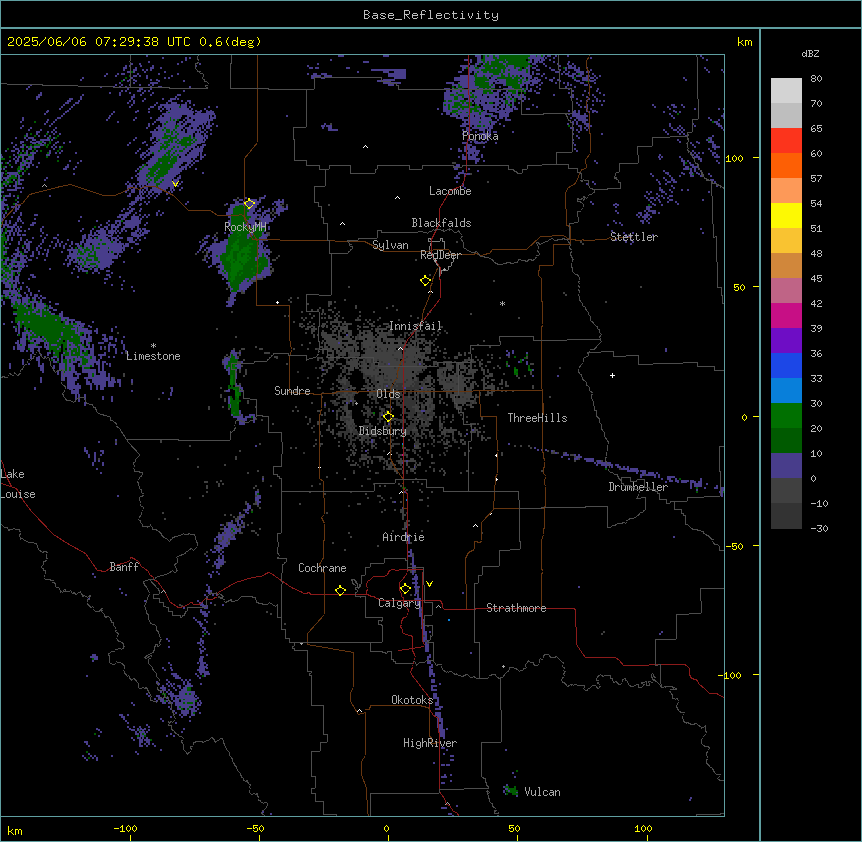Click the 80 value atop dBZ legend
862x842 pixels.
coord(816,79)
